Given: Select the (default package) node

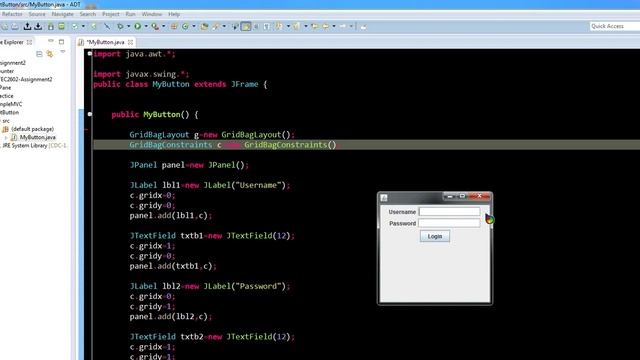Looking at the screenshot, I should pyautogui.click(x=32, y=129).
